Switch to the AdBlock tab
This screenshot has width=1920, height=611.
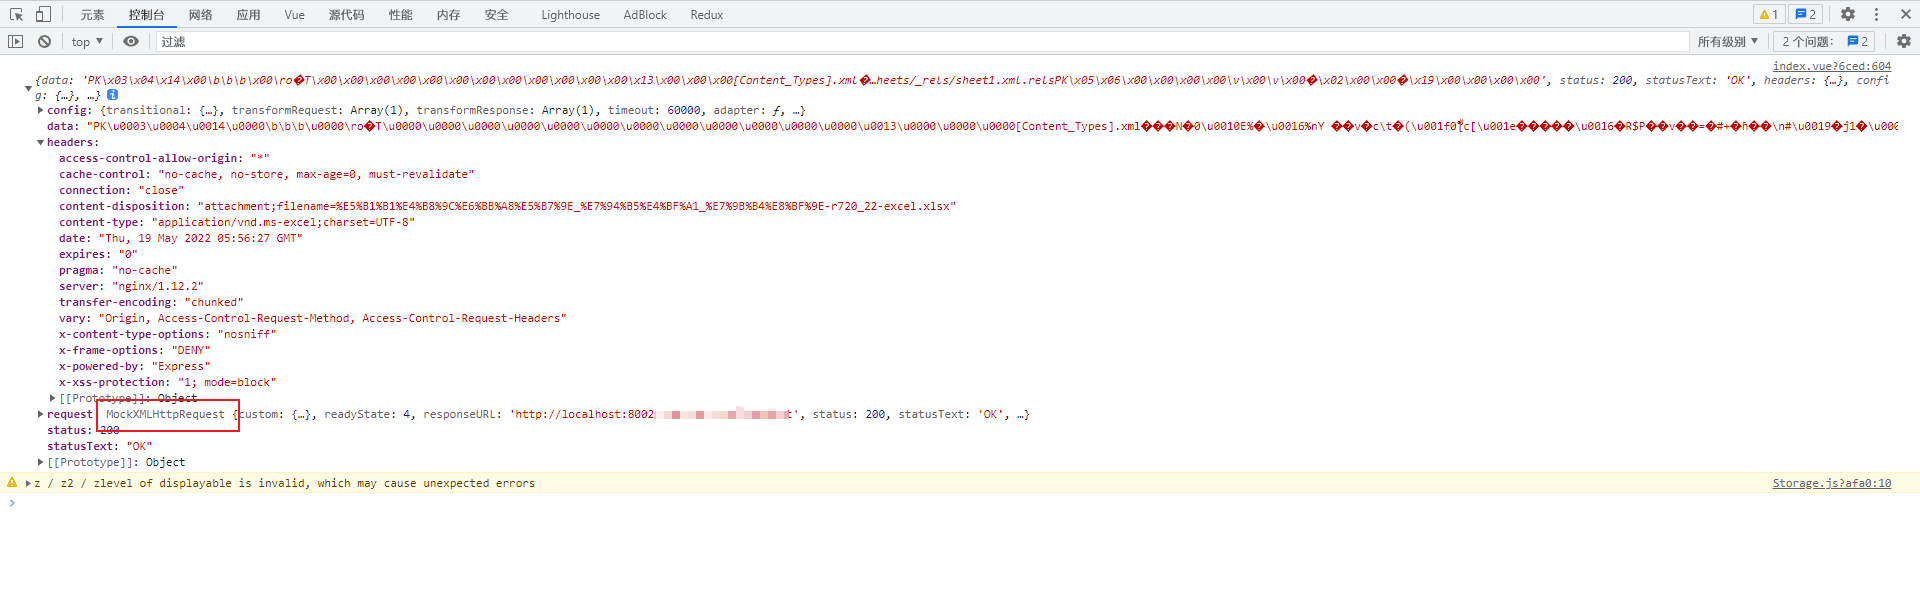point(645,14)
